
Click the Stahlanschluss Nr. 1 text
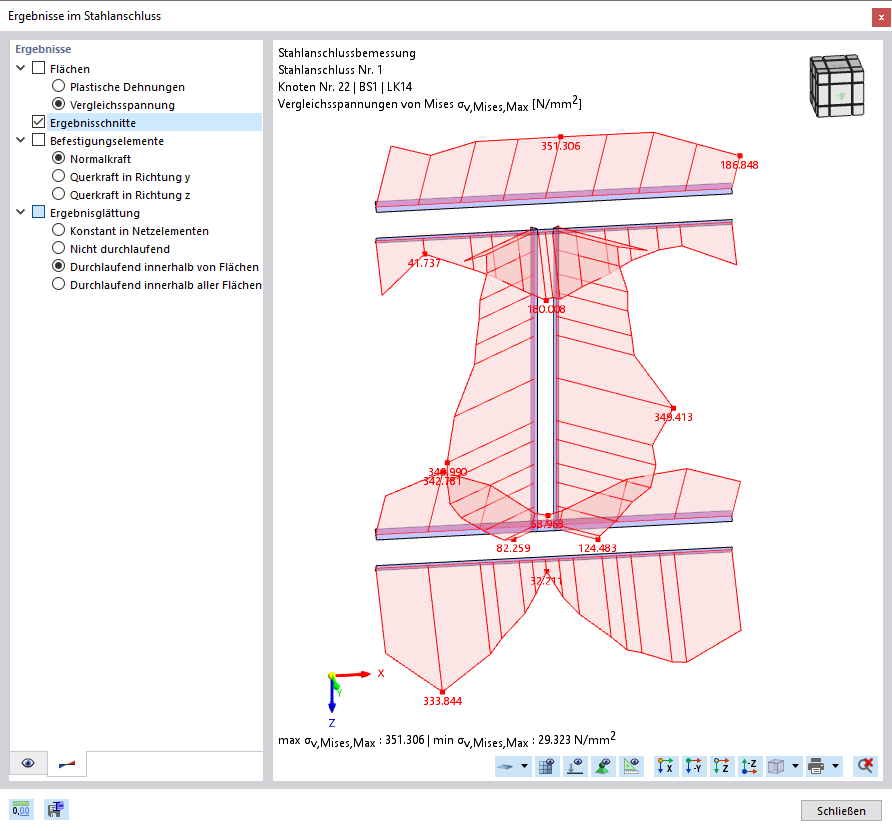pyautogui.click(x=330, y=70)
